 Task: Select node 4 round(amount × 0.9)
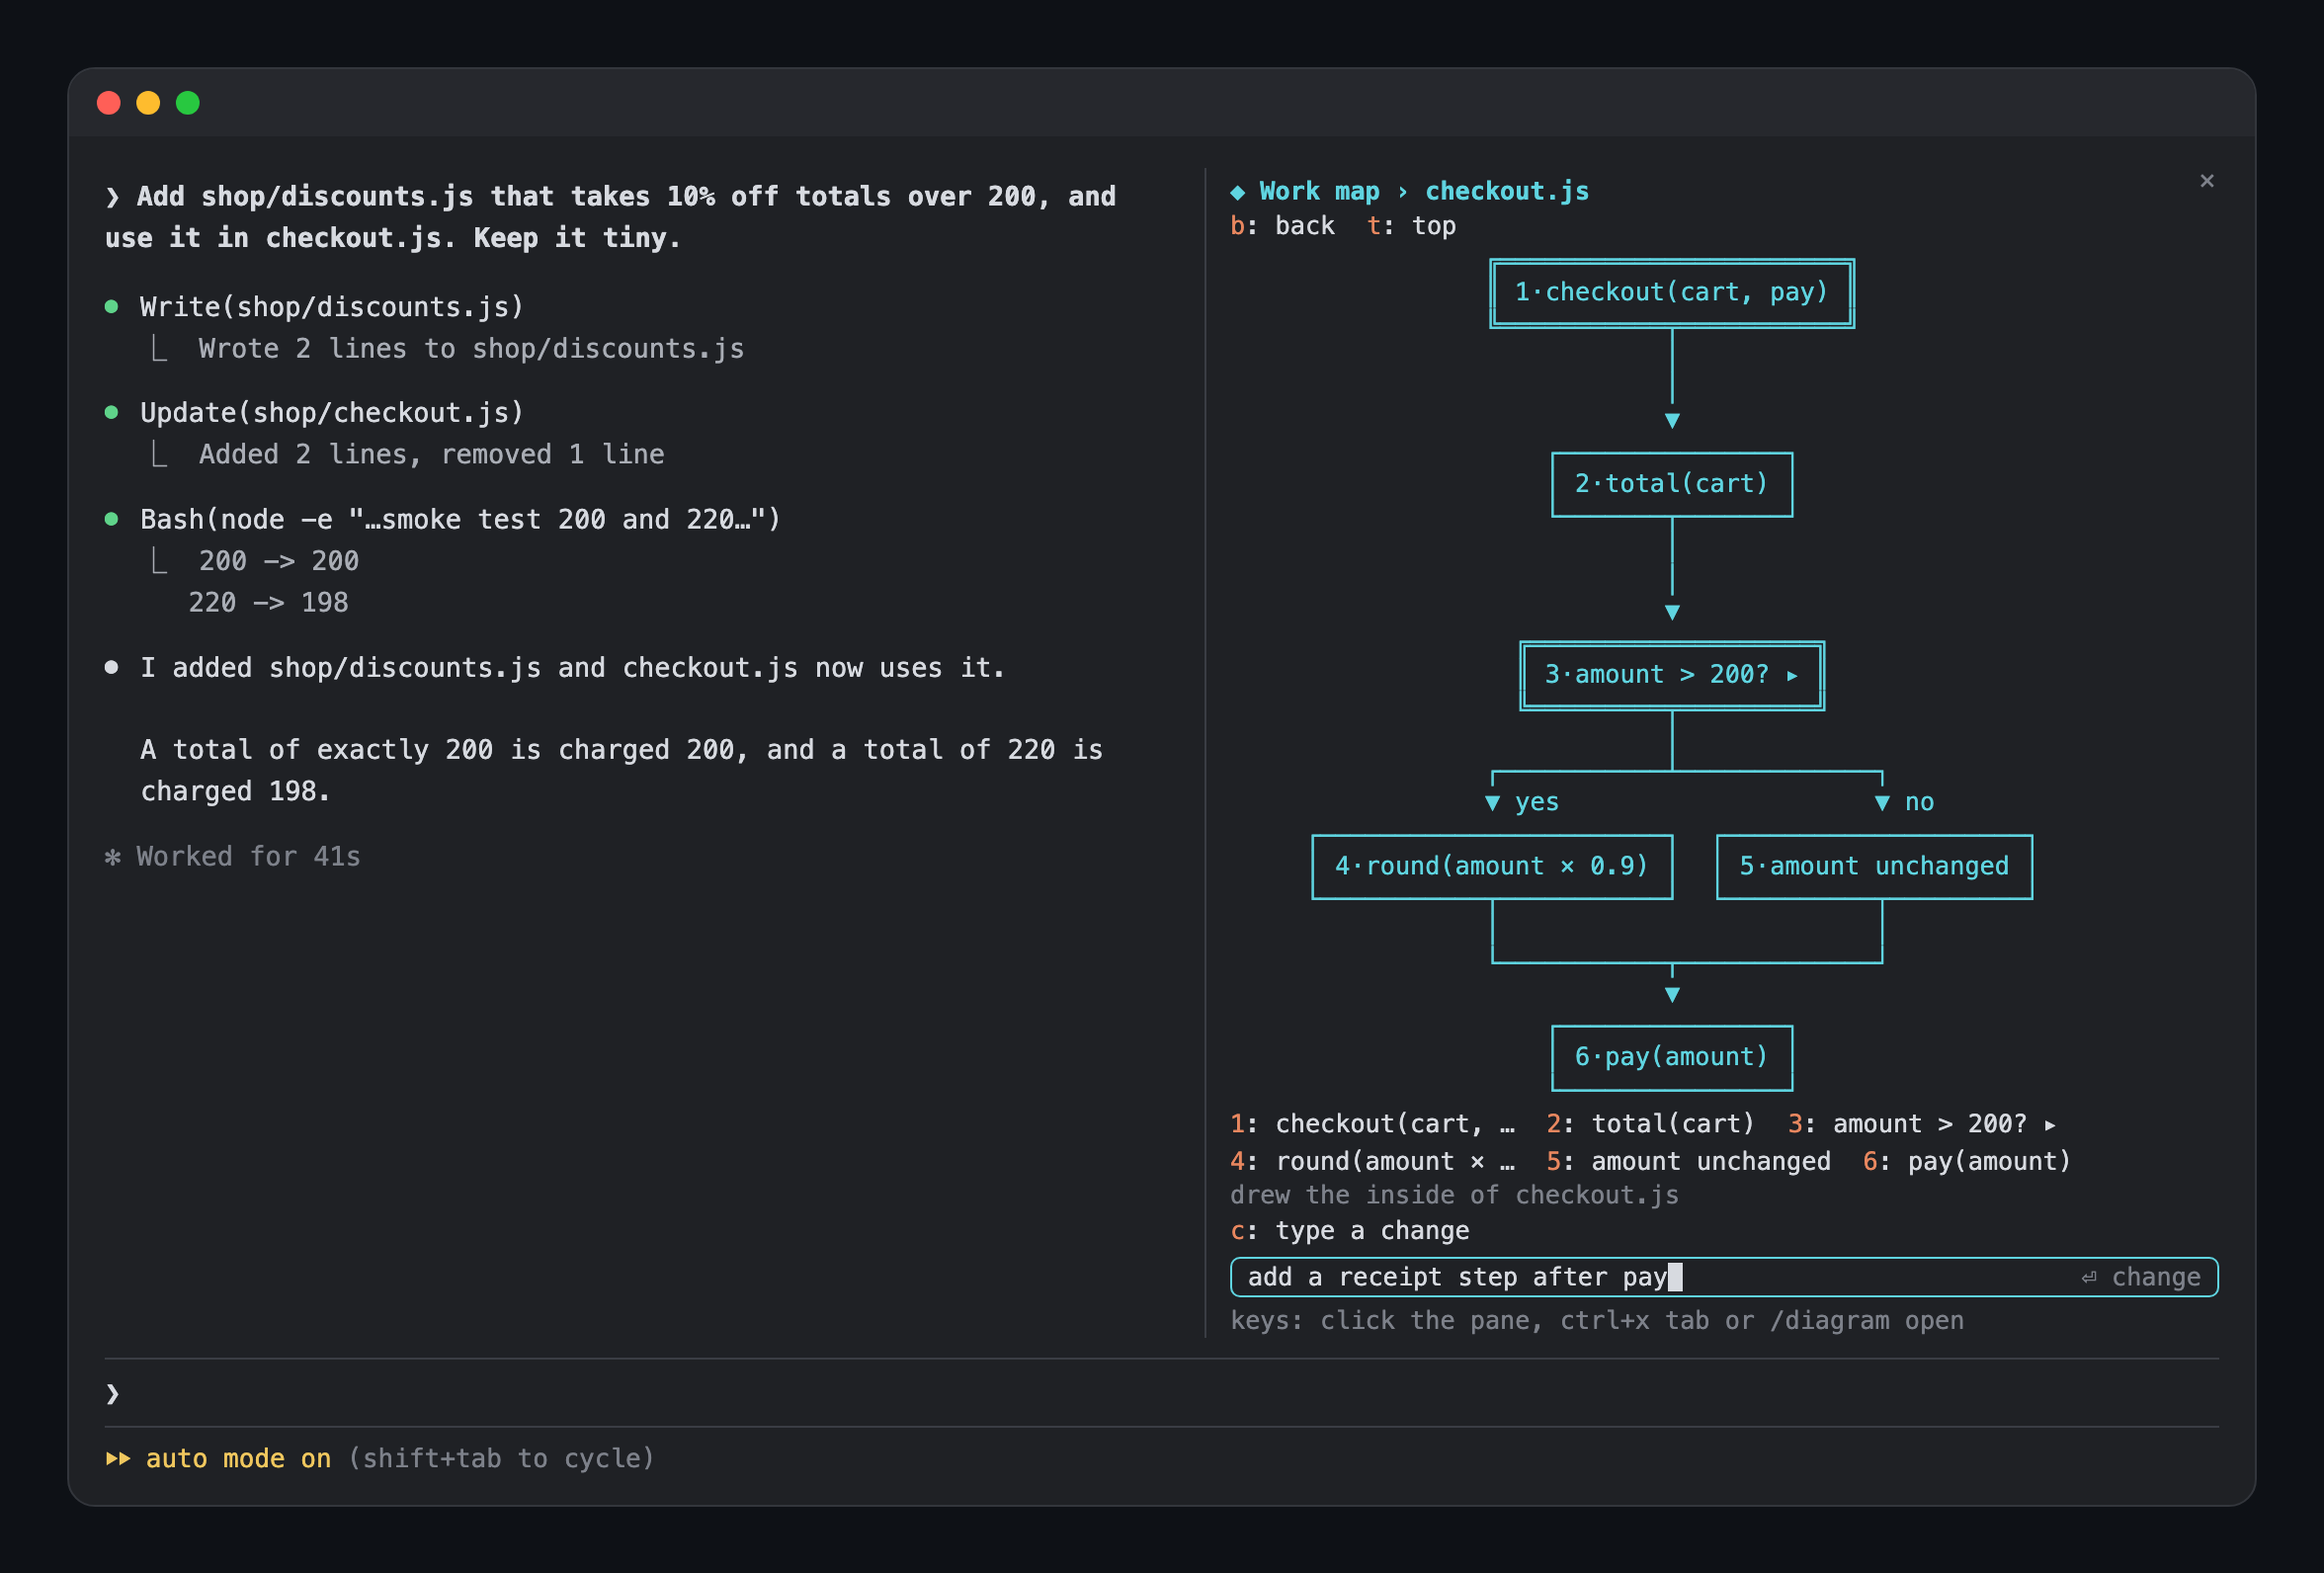(x=1491, y=867)
